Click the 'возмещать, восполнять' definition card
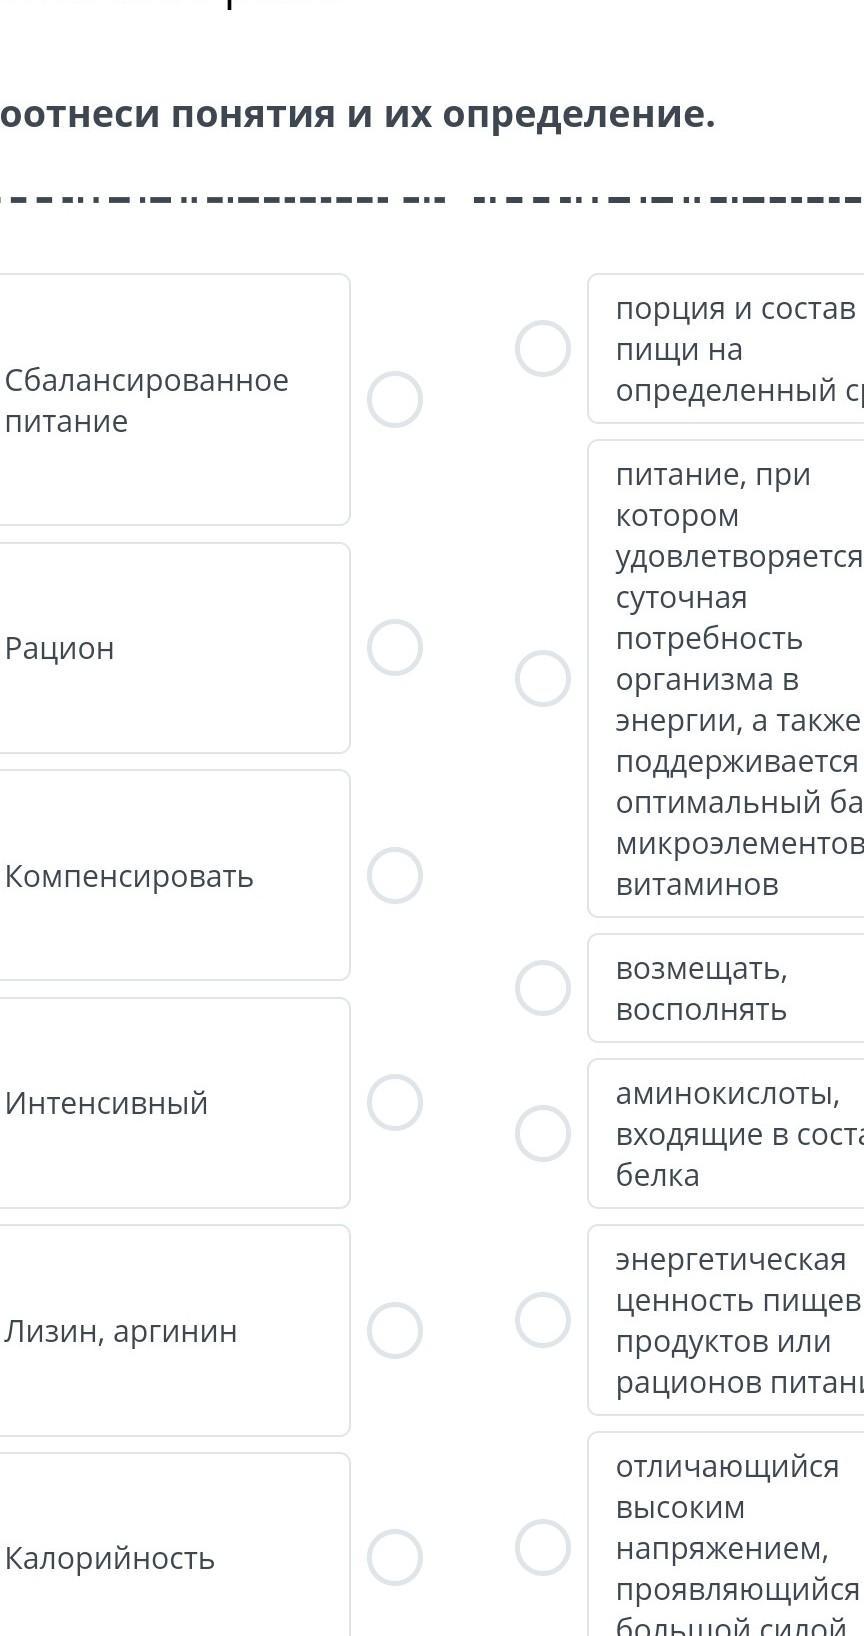 point(725,989)
